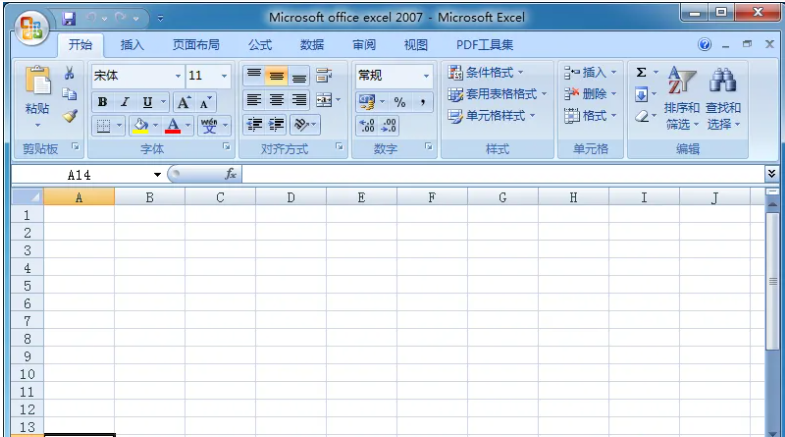Click the AutoSum sigma icon

642,74
